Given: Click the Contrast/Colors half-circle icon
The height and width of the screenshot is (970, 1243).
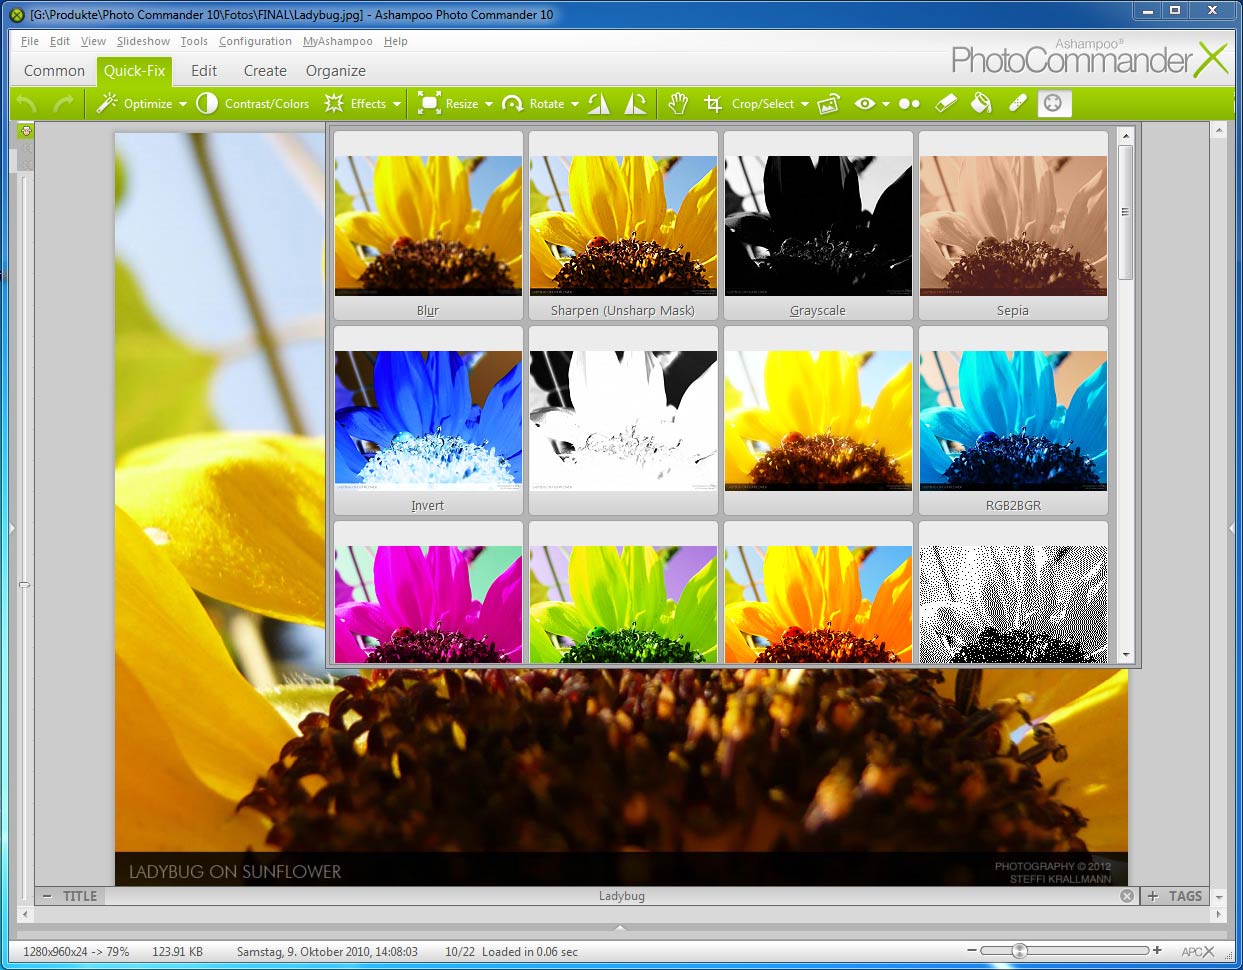Looking at the screenshot, I should [x=207, y=103].
